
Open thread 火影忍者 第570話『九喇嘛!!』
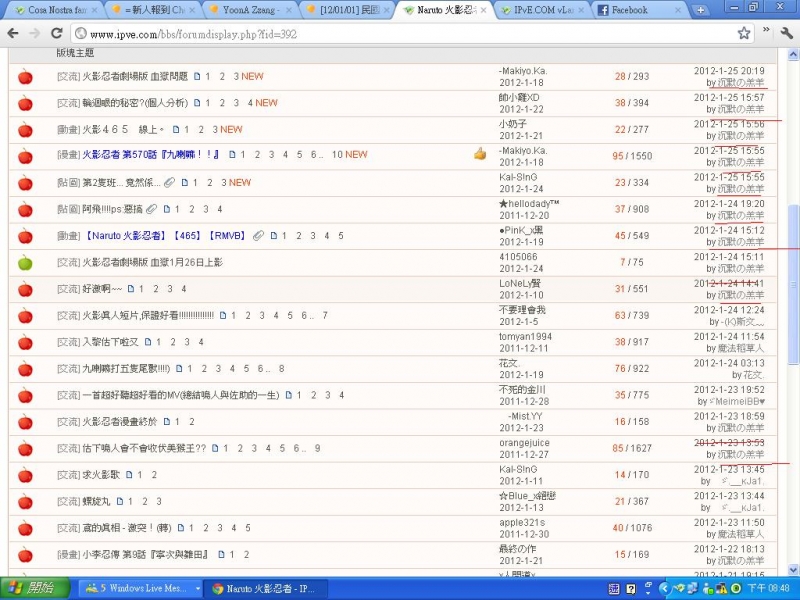click(151, 155)
